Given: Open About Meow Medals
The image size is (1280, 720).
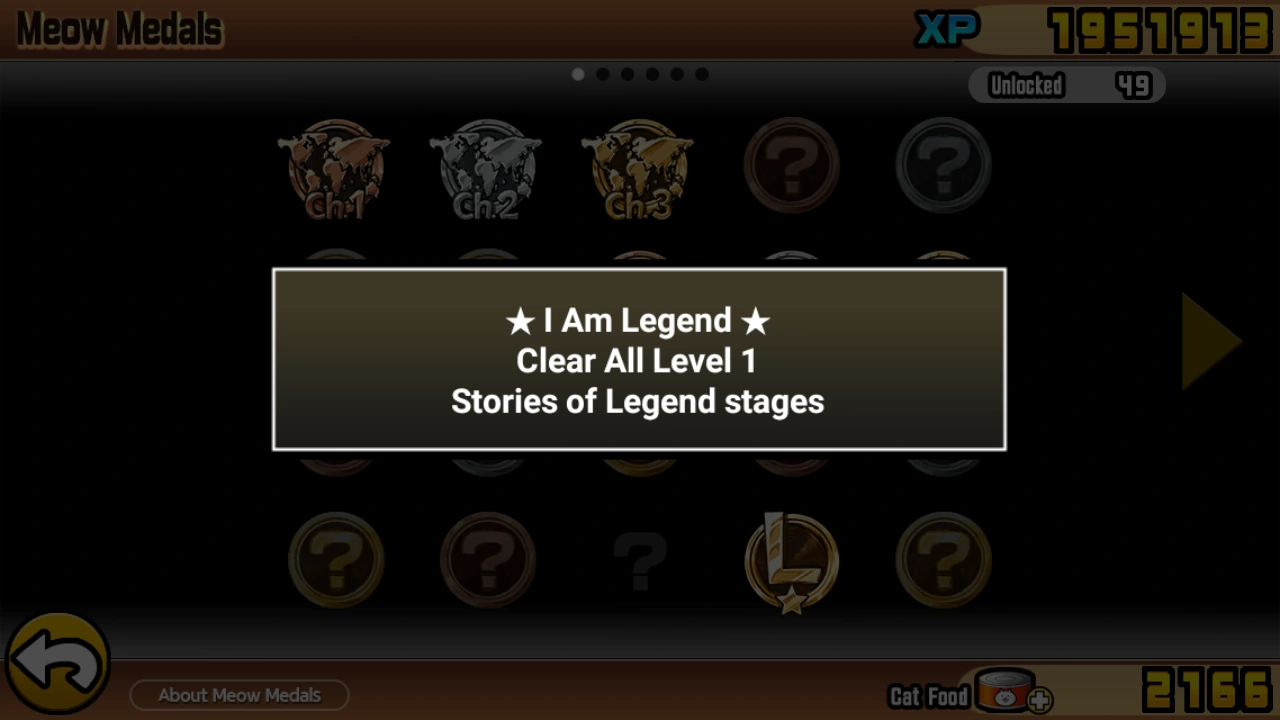Looking at the screenshot, I should [239, 695].
